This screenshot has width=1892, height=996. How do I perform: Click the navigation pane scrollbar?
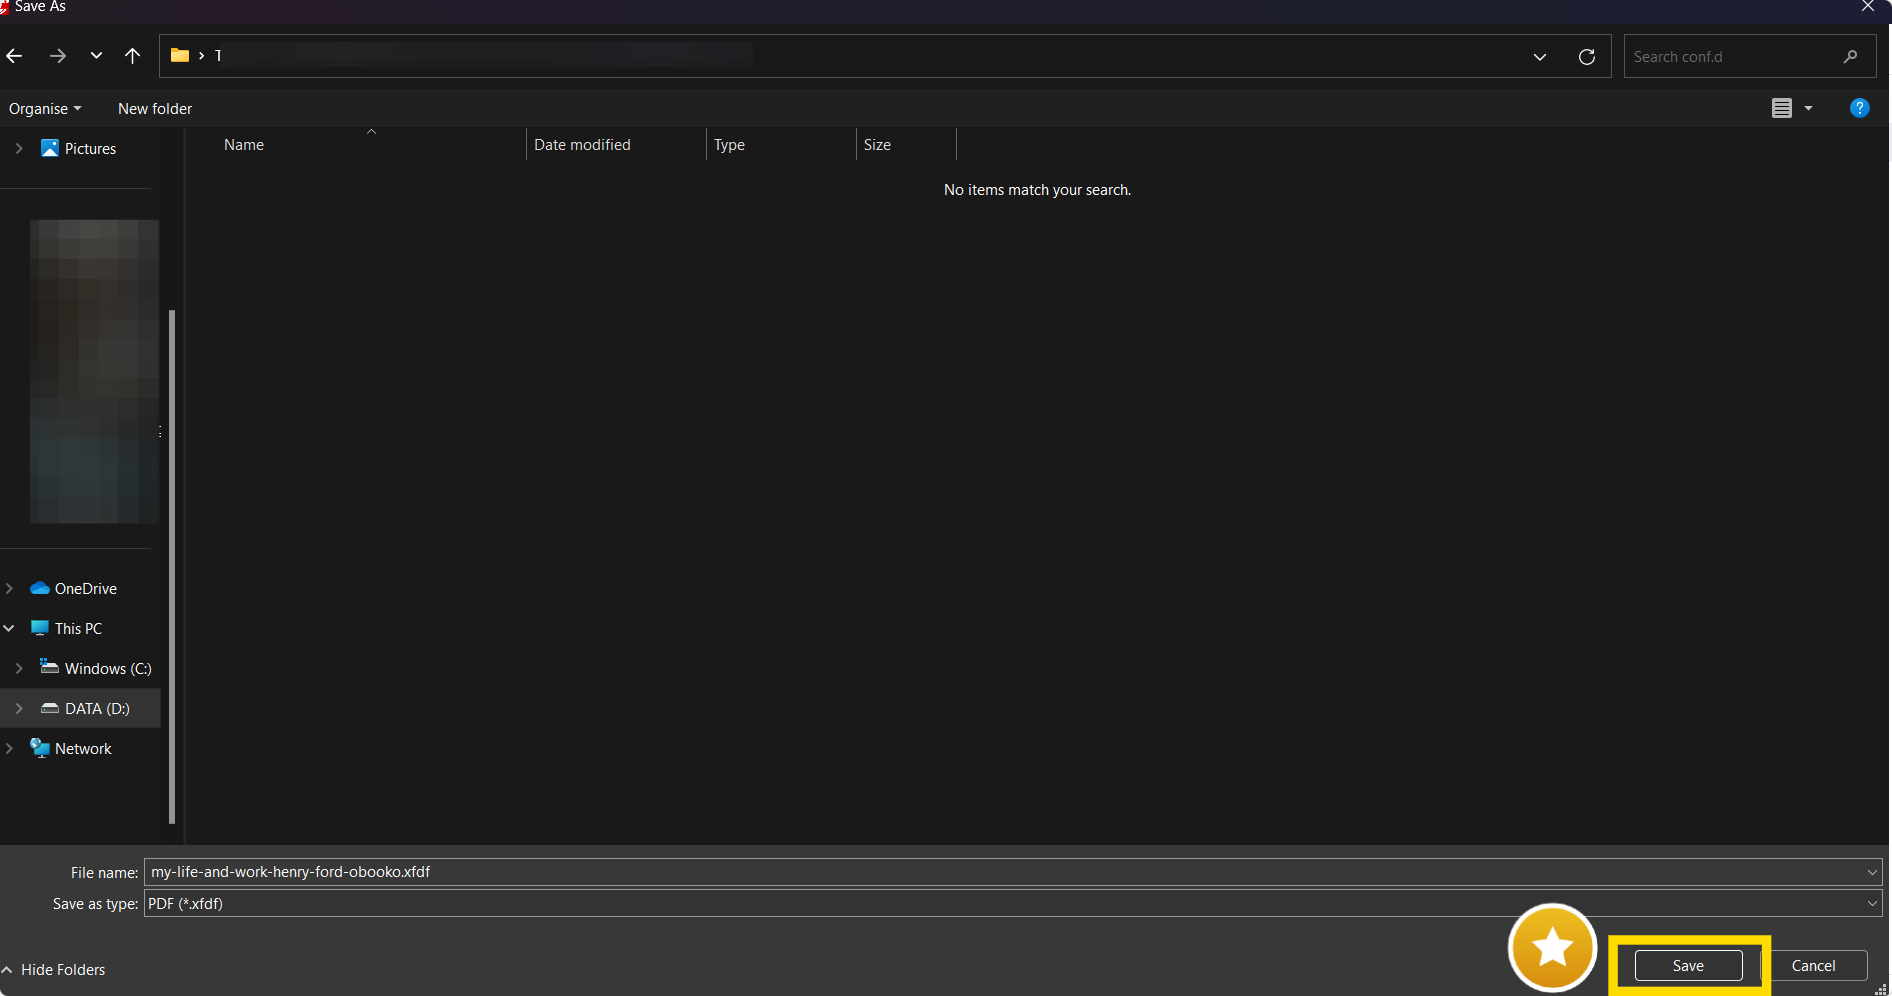172,566
